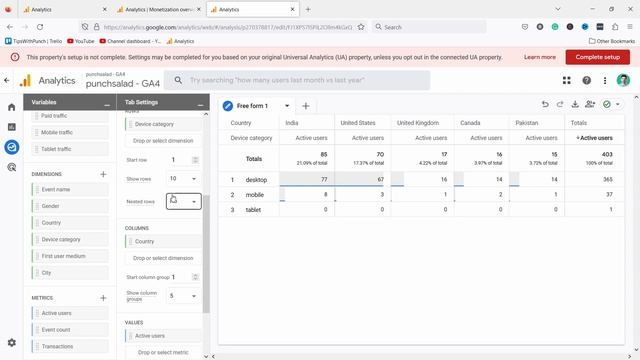Open Other Bookmarks folder
Viewport: 640px width, 360px height.
(x=612, y=41)
